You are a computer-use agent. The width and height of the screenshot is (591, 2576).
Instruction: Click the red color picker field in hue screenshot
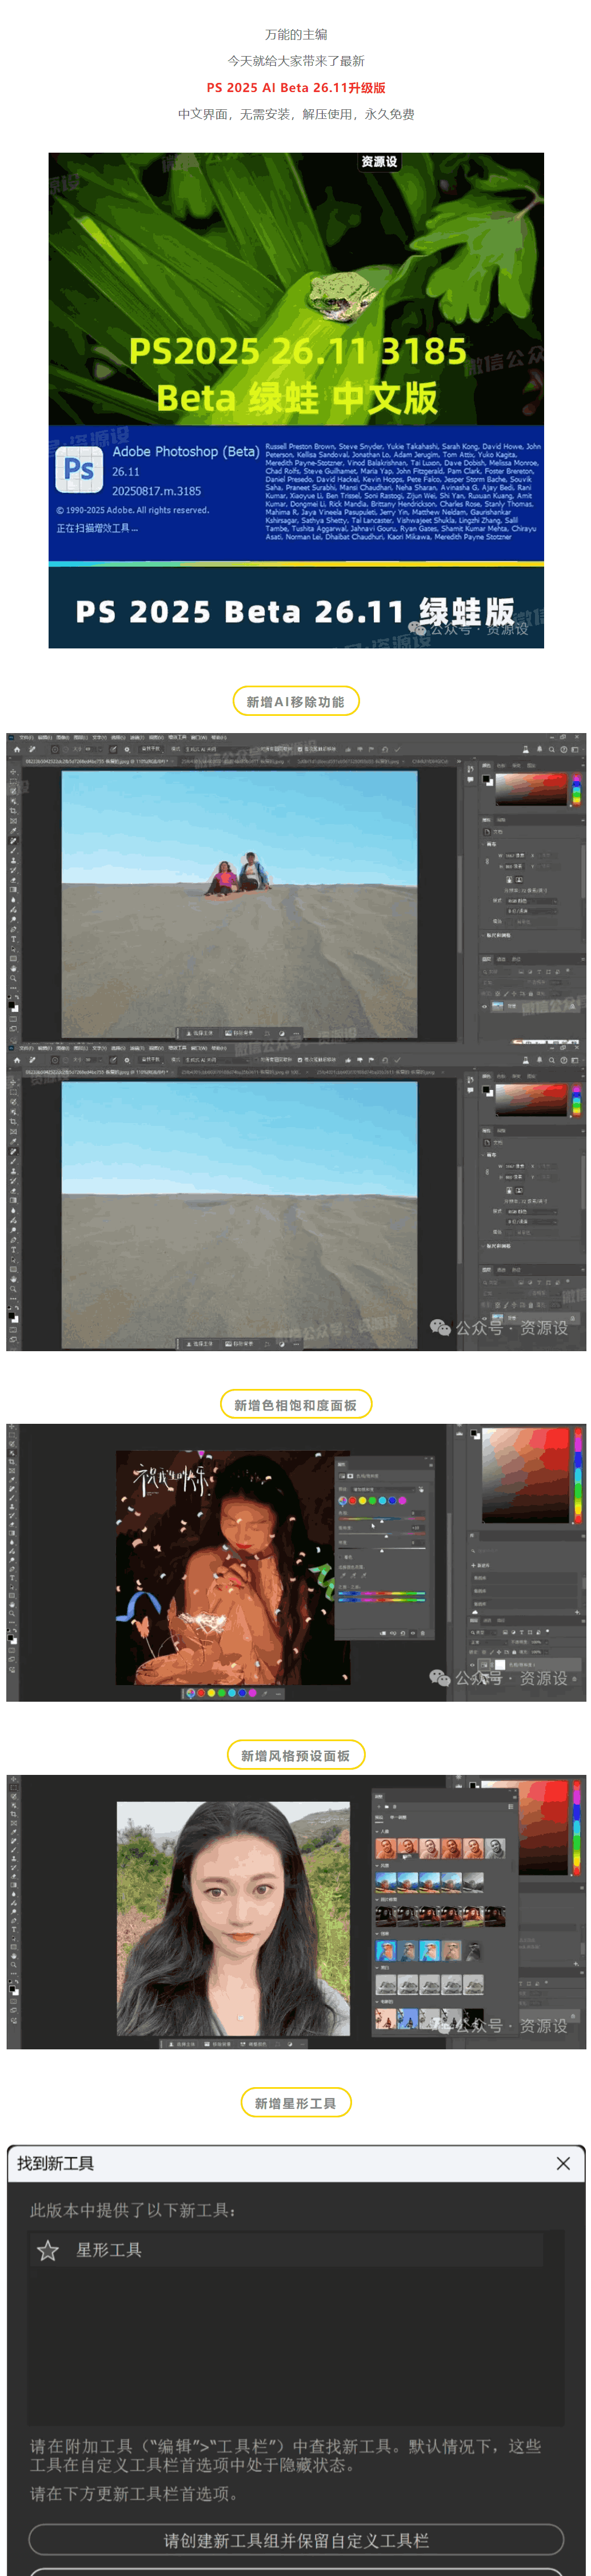524,1476
